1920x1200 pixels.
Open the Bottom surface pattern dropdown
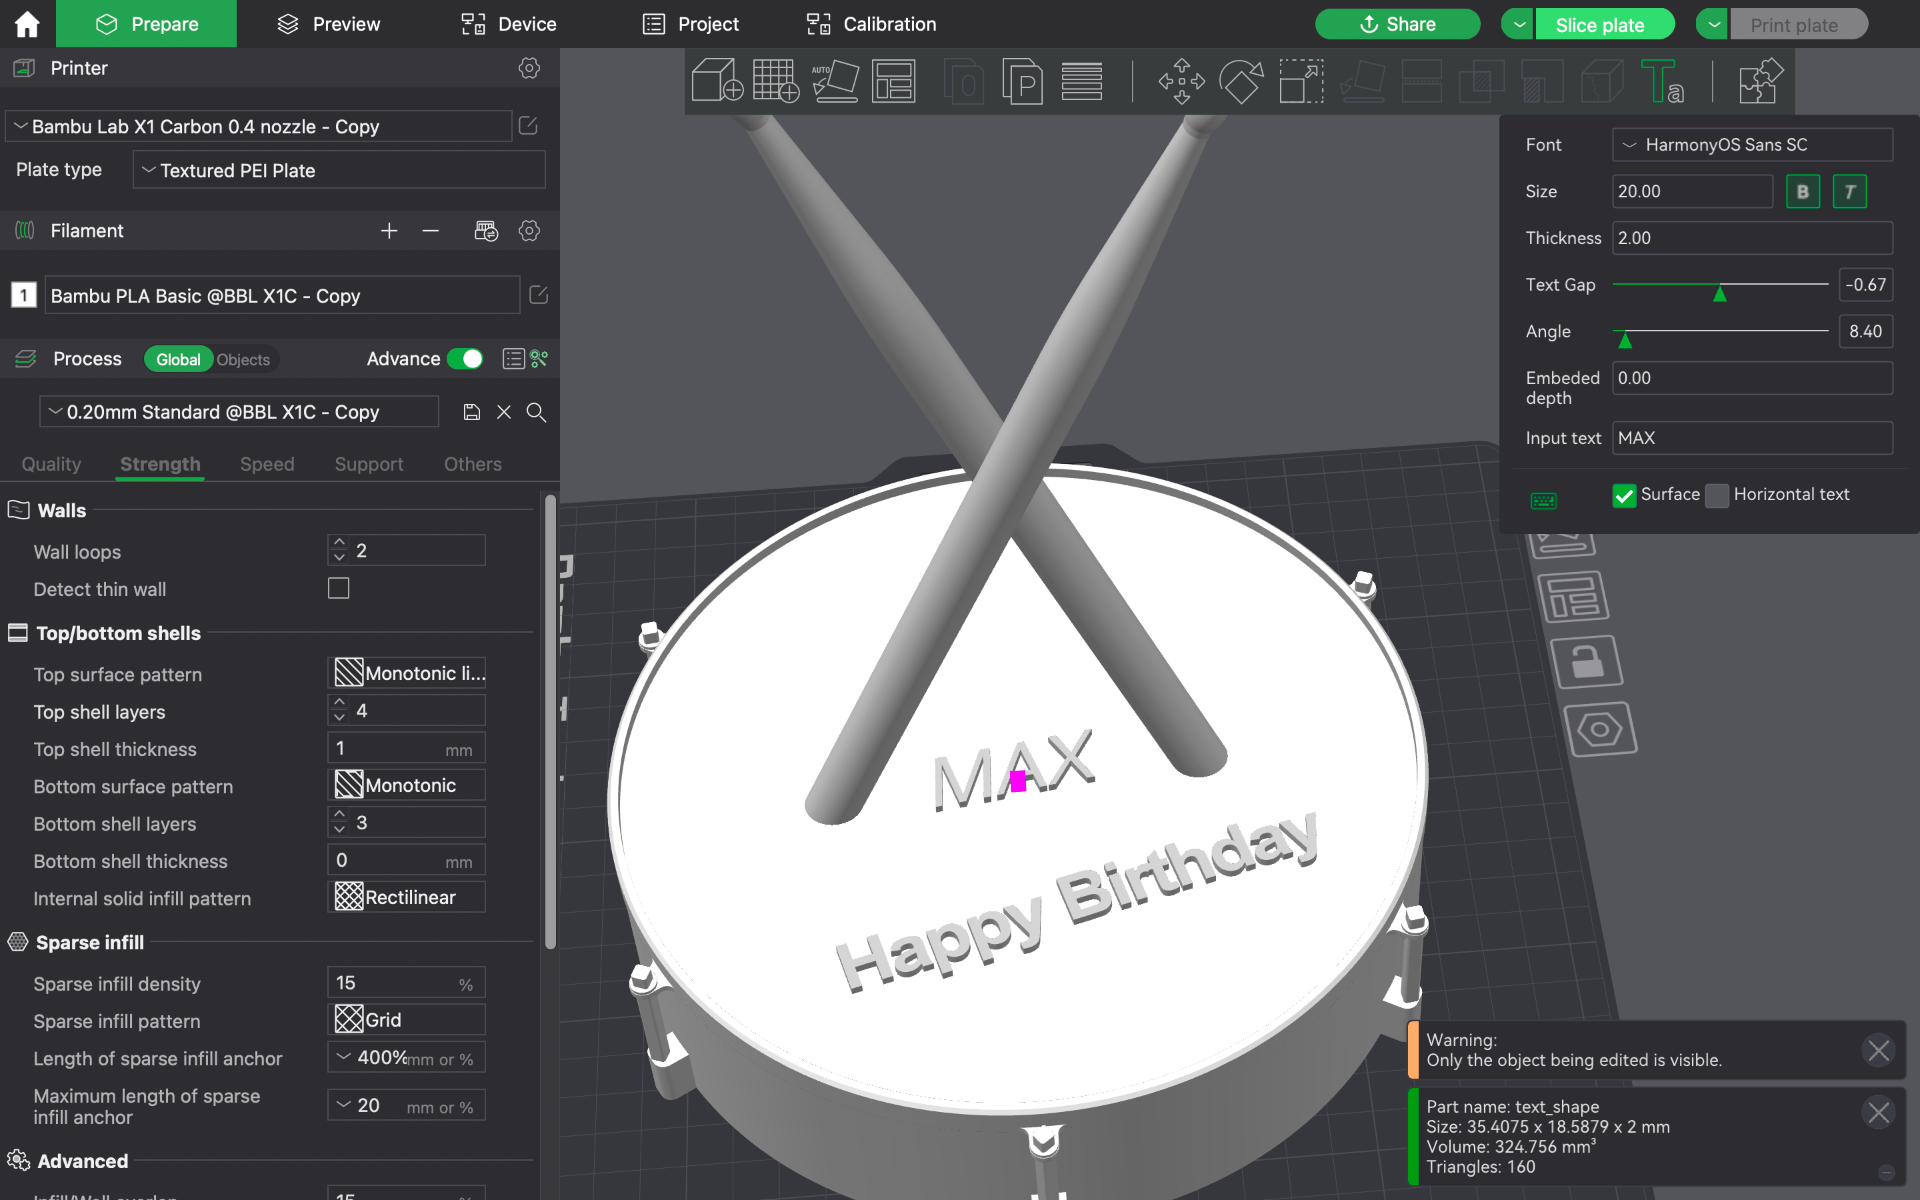407,785
